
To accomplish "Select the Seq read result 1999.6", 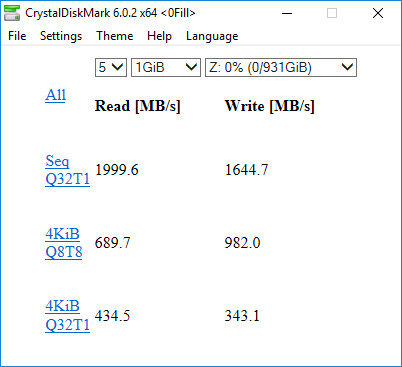I will click(x=117, y=170).
